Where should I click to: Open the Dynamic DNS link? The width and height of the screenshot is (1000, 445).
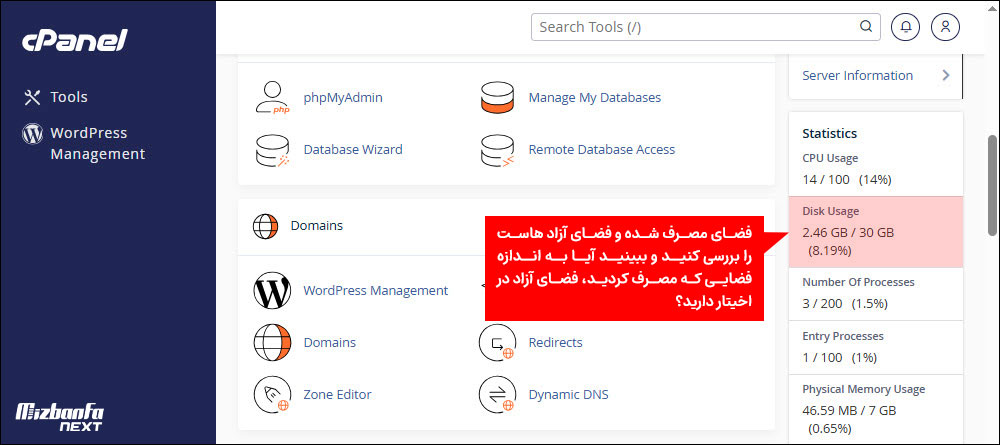(568, 395)
